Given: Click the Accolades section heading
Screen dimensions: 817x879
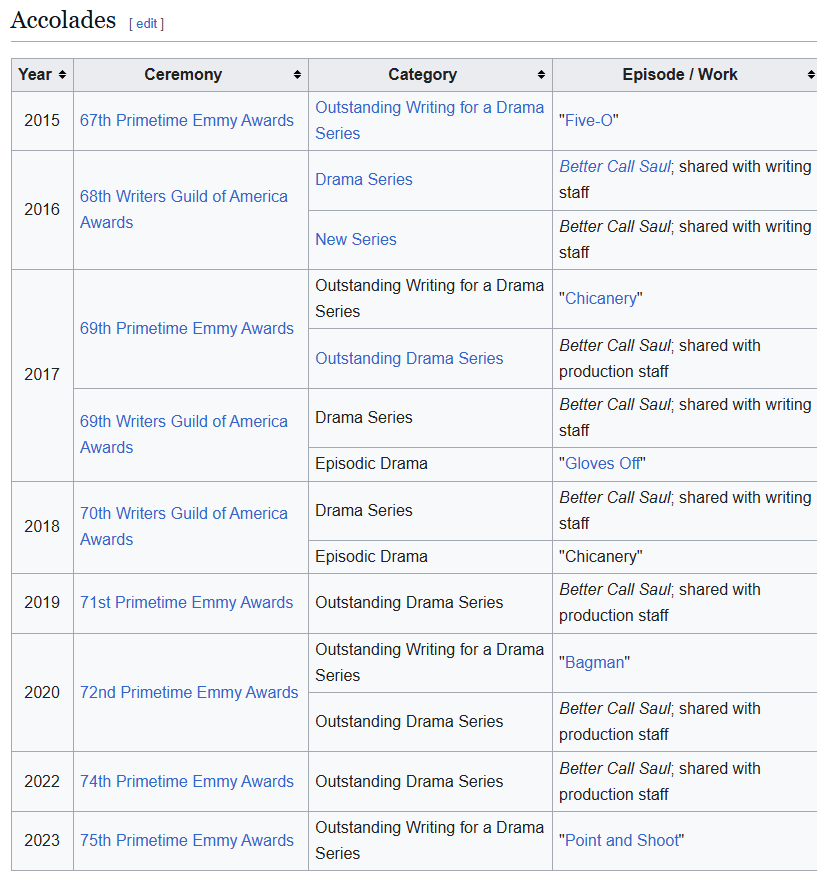Looking at the screenshot, I should [63, 20].
